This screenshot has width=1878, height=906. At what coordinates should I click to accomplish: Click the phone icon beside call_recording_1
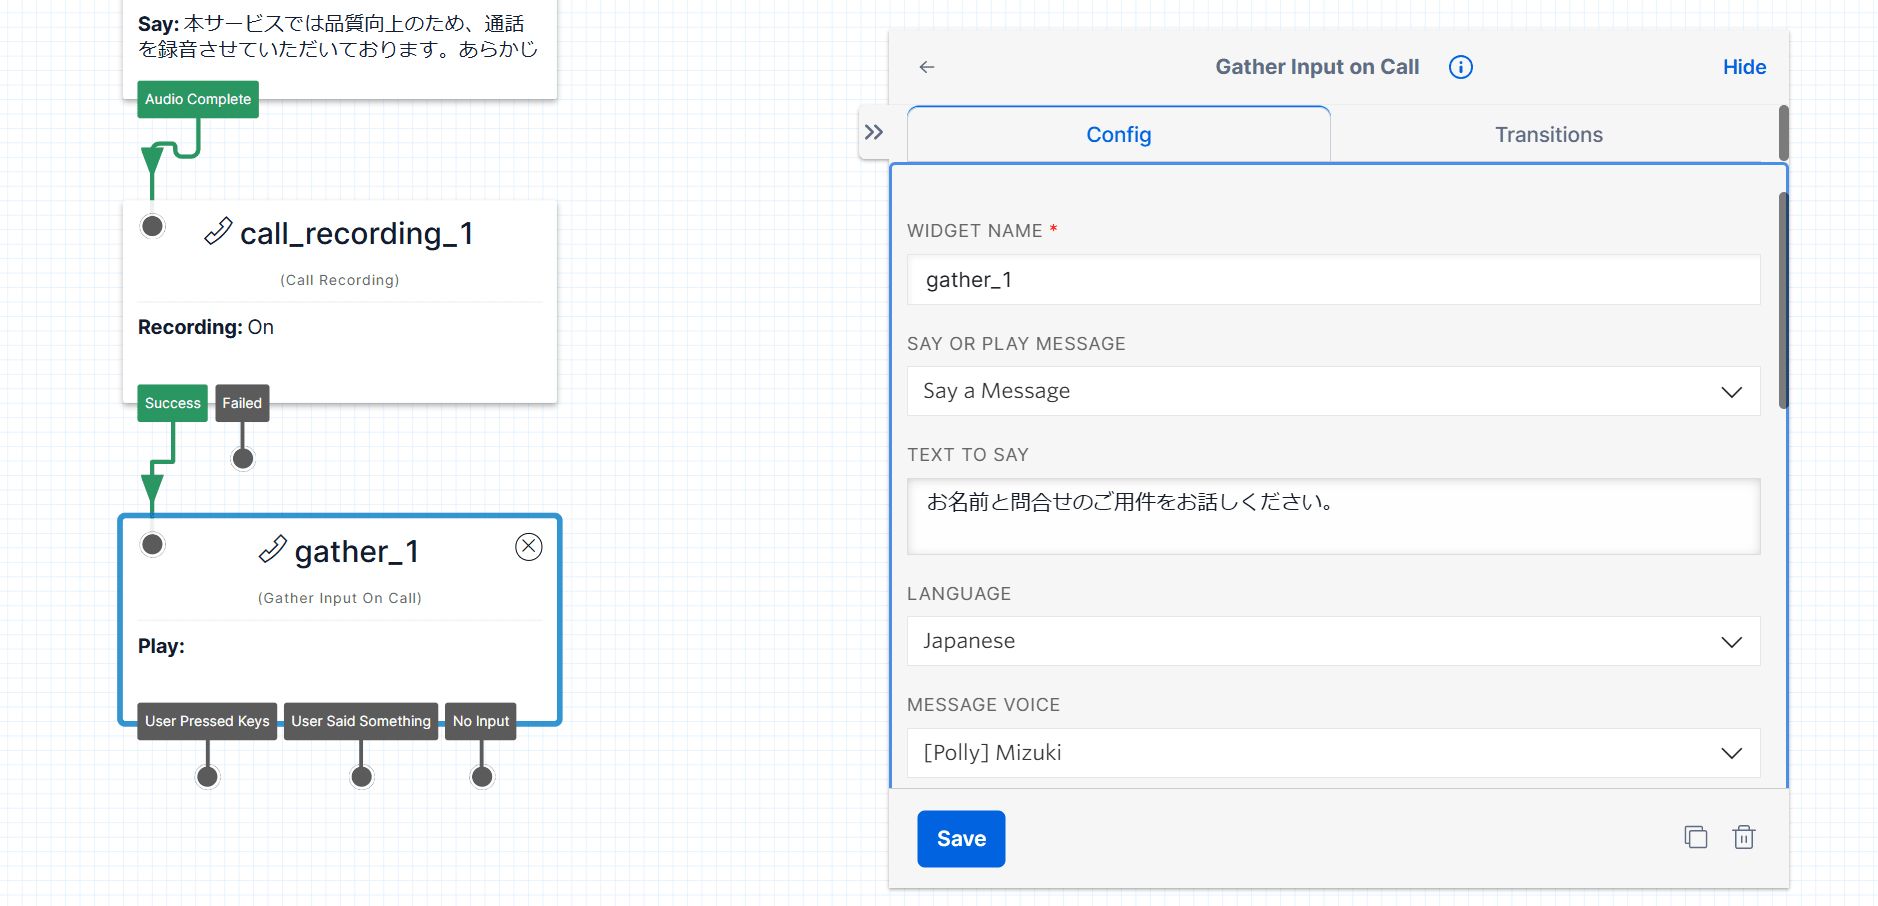point(218,231)
